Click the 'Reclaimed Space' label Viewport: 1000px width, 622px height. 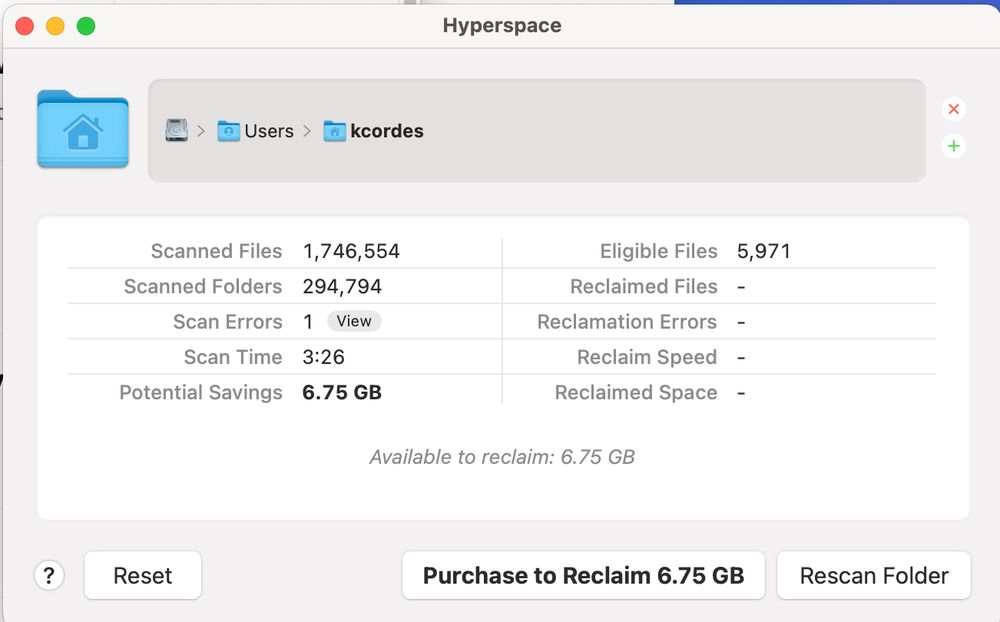(636, 392)
